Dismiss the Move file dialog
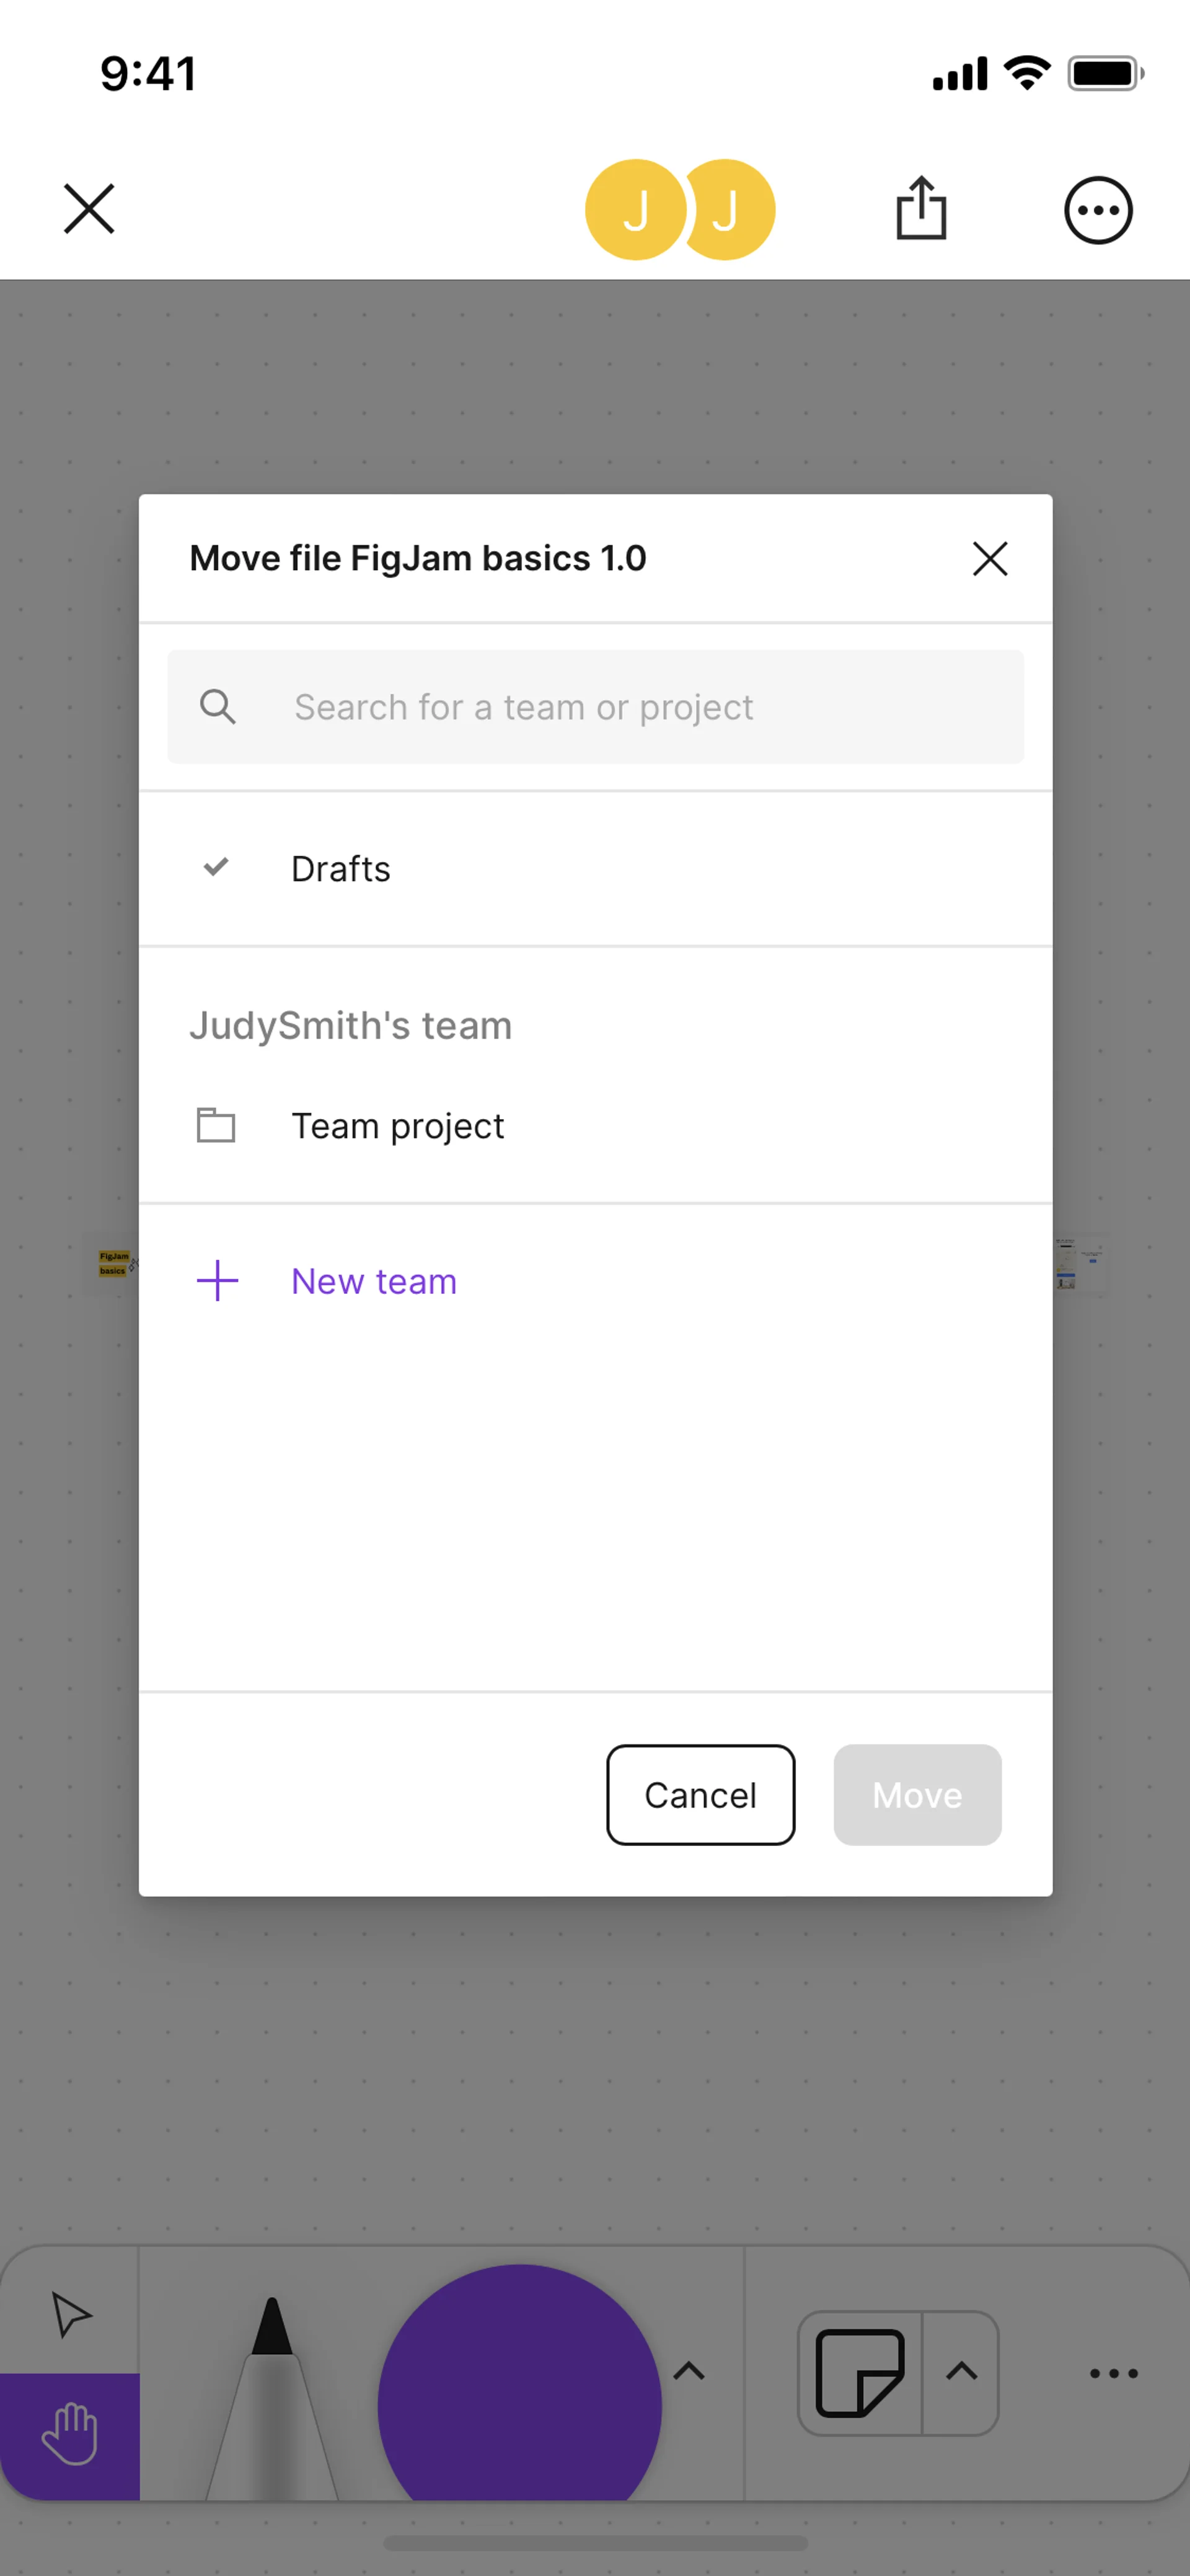 [x=989, y=558]
